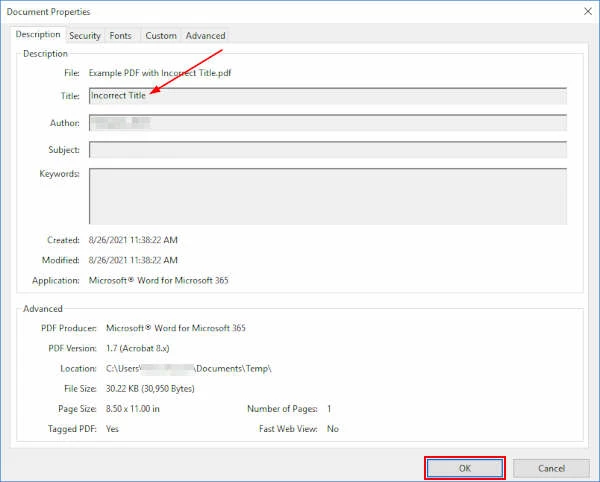Click the PDF Version '1.7 (Acrobat 8.x)'

[x=137, y=348]
